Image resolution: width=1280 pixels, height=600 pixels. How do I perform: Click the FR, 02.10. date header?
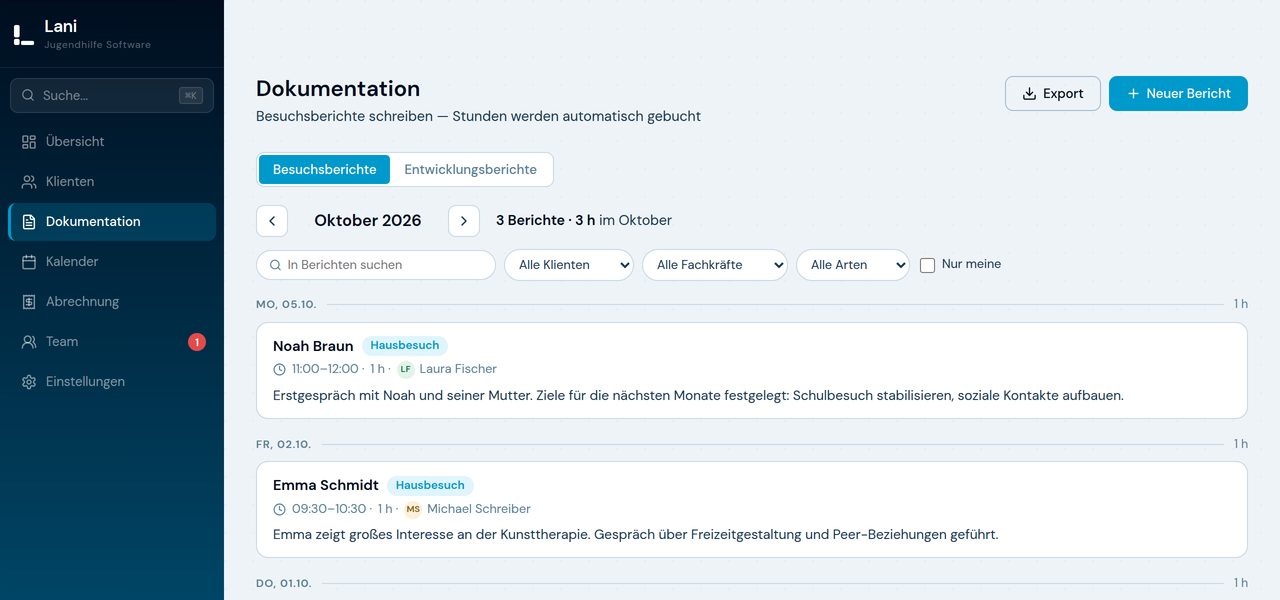[x=284, y=444]
